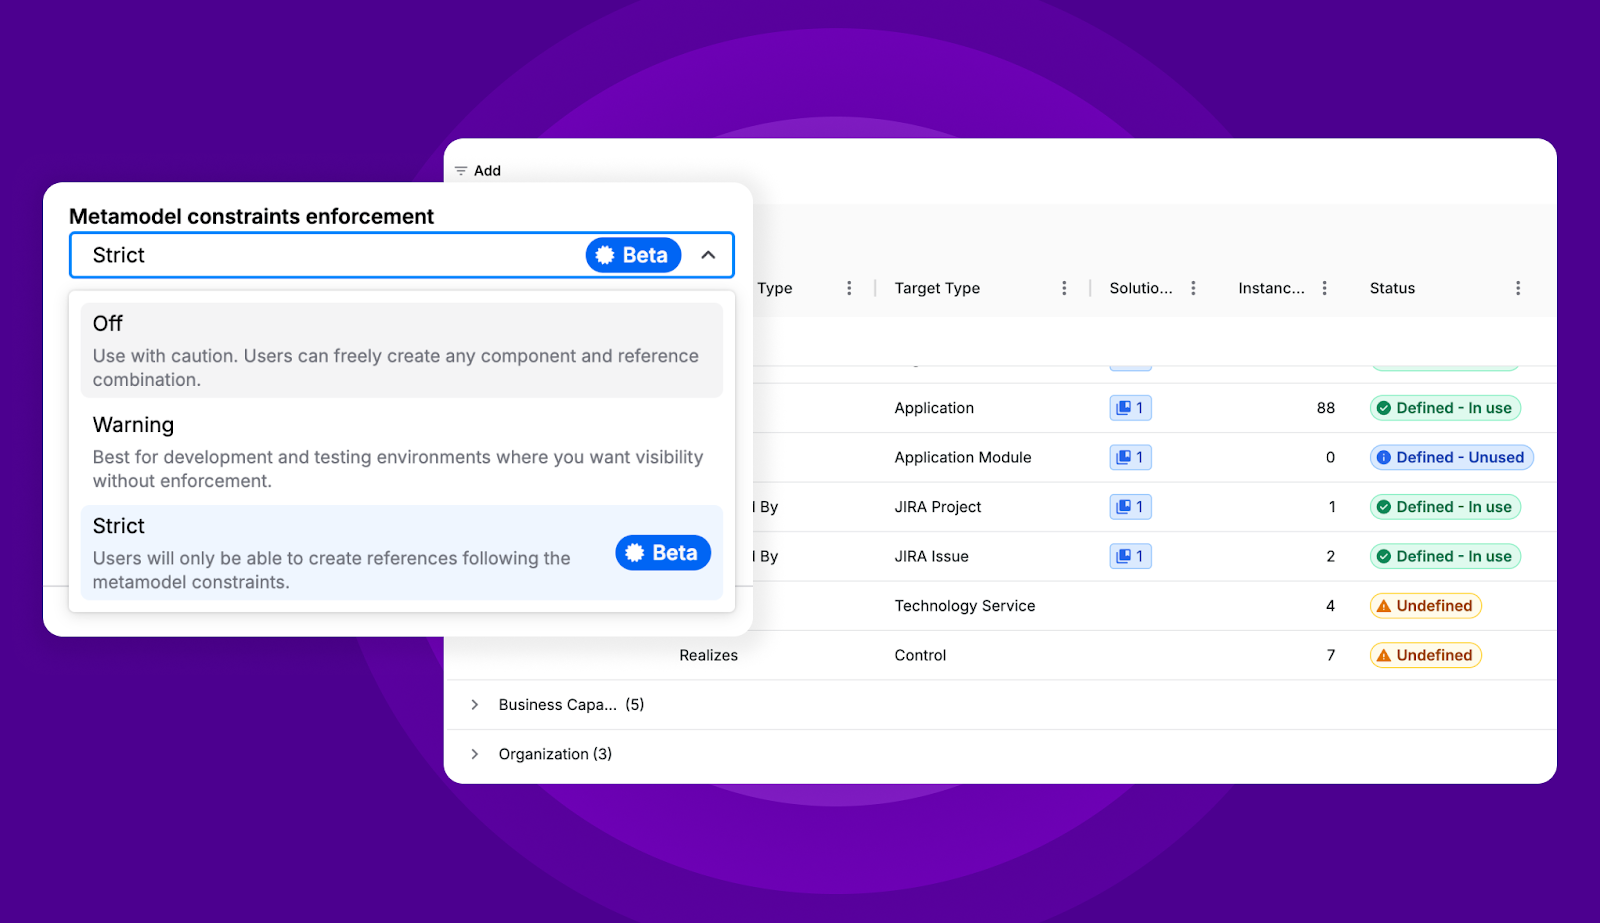Image resolution: width=1600 pixels, height=923 pixels.
Task: Click solution badge in Application Module row
Action: (1130, 457)
